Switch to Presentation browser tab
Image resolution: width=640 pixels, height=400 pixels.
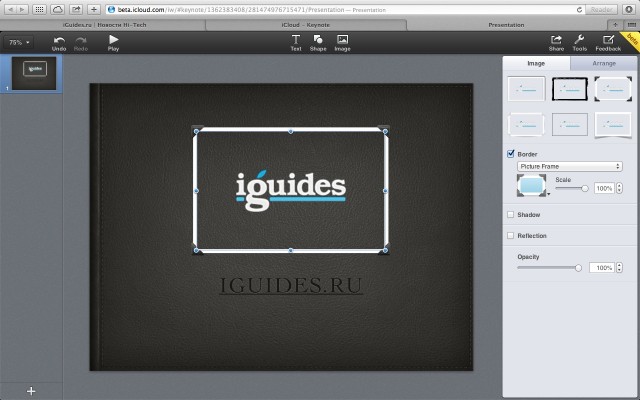coord(506,25)
